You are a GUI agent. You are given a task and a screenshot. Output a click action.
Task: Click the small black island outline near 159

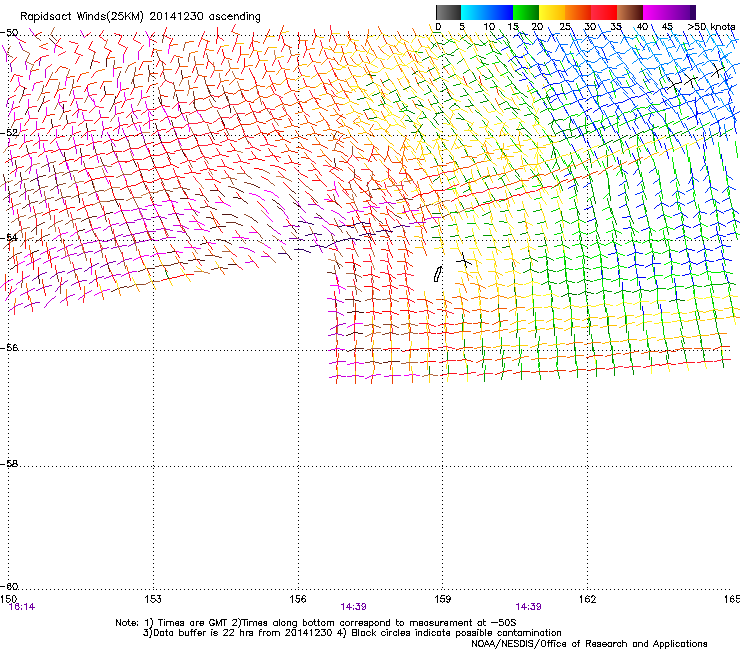coord(438,274)
